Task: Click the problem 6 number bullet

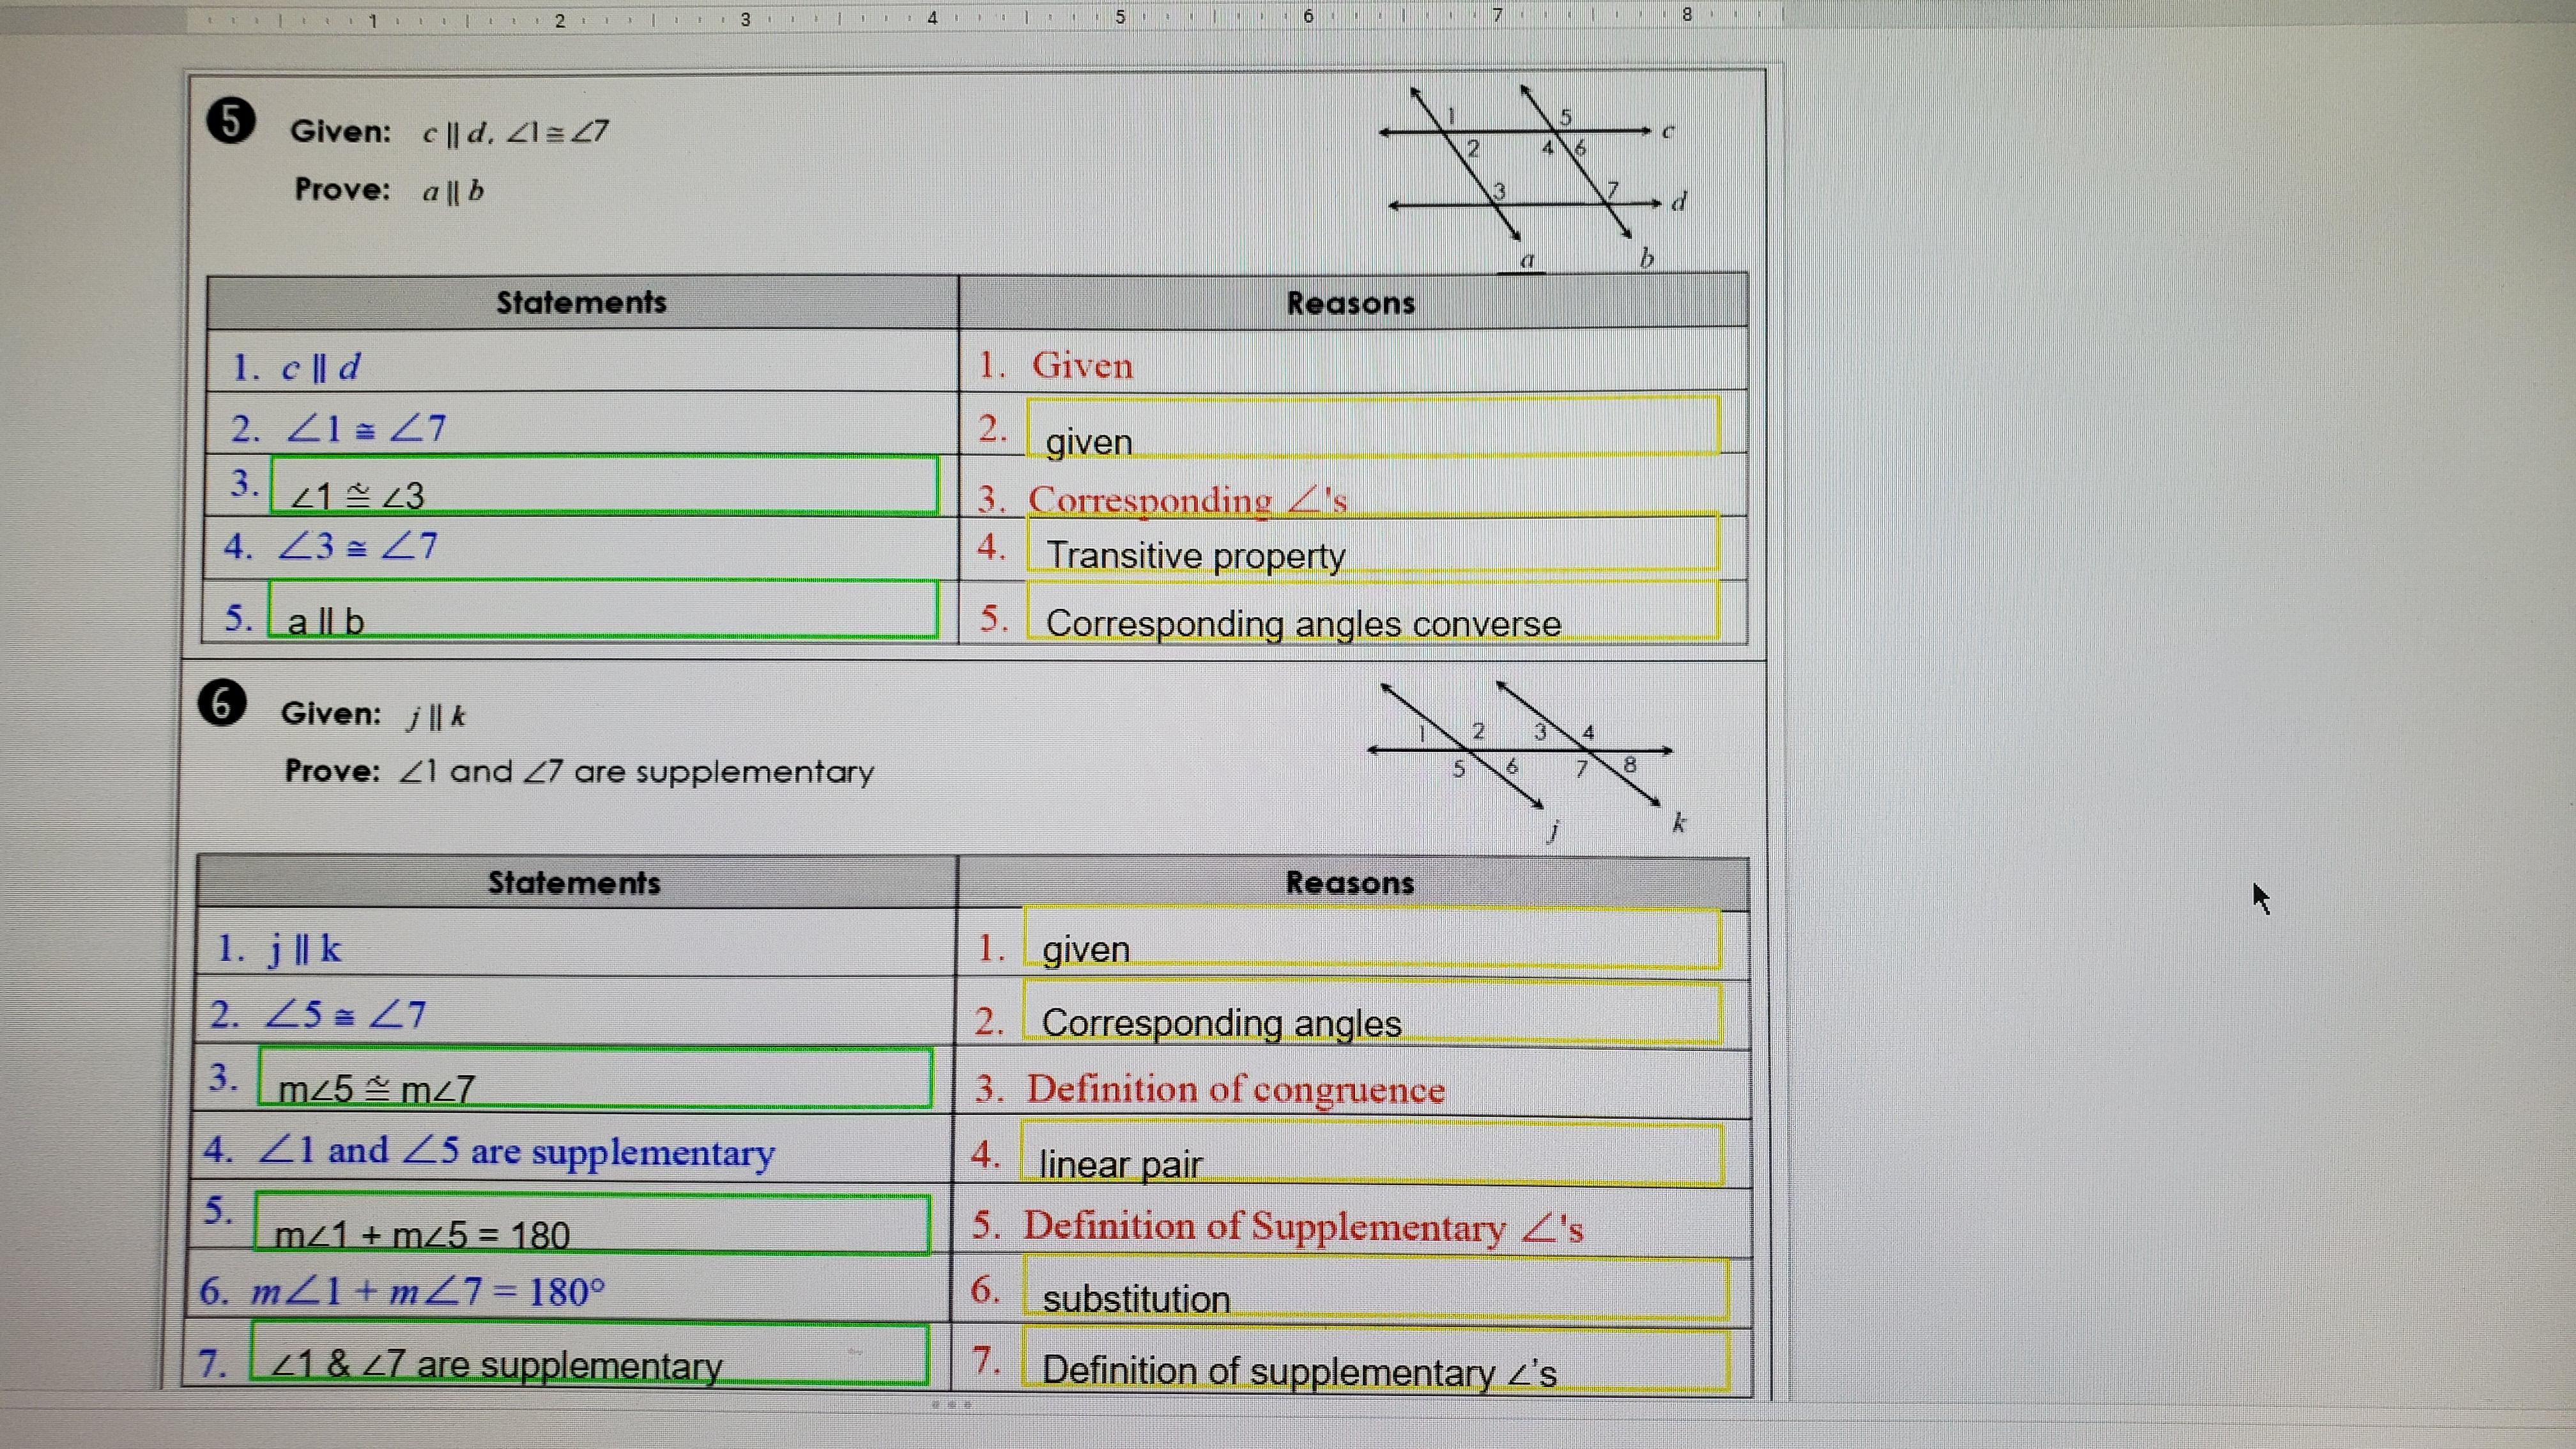Action: coord(222,703)
